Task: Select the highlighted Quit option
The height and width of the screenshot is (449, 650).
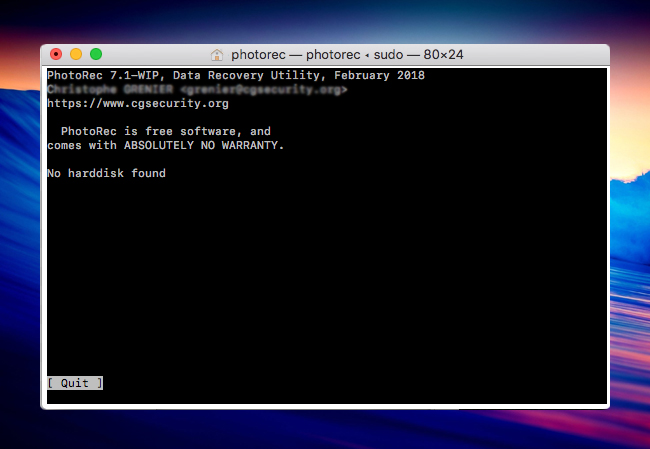Action: [x=74, y=383]
